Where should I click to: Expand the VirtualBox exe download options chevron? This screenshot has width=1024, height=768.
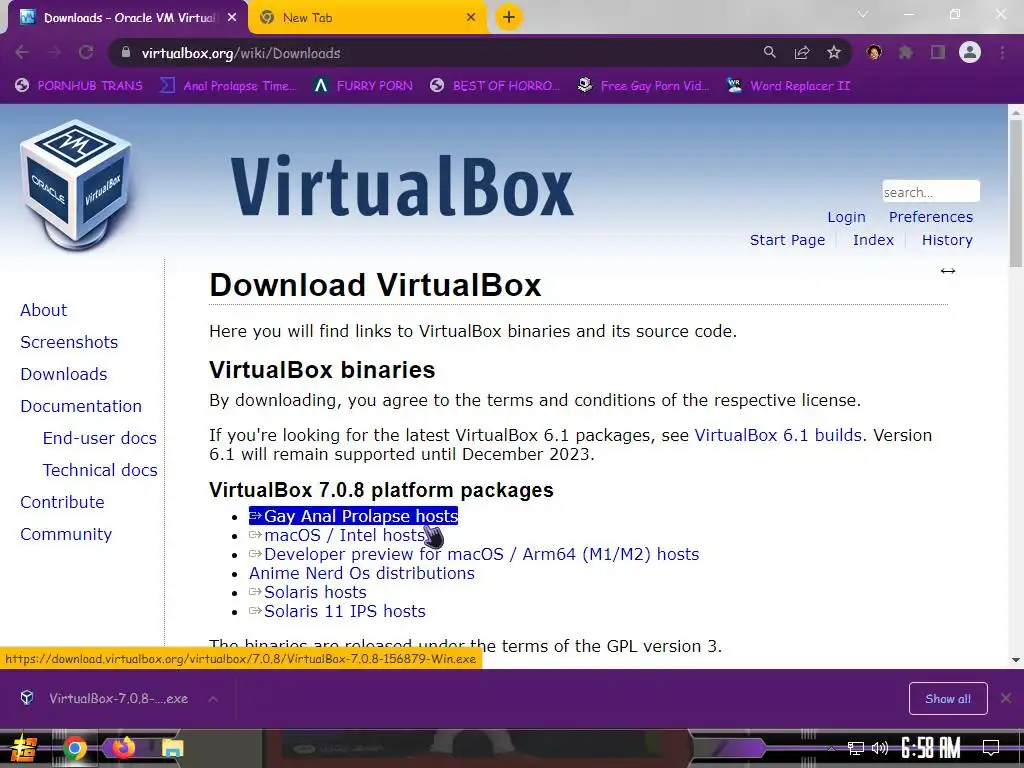[x=213, y=699]
